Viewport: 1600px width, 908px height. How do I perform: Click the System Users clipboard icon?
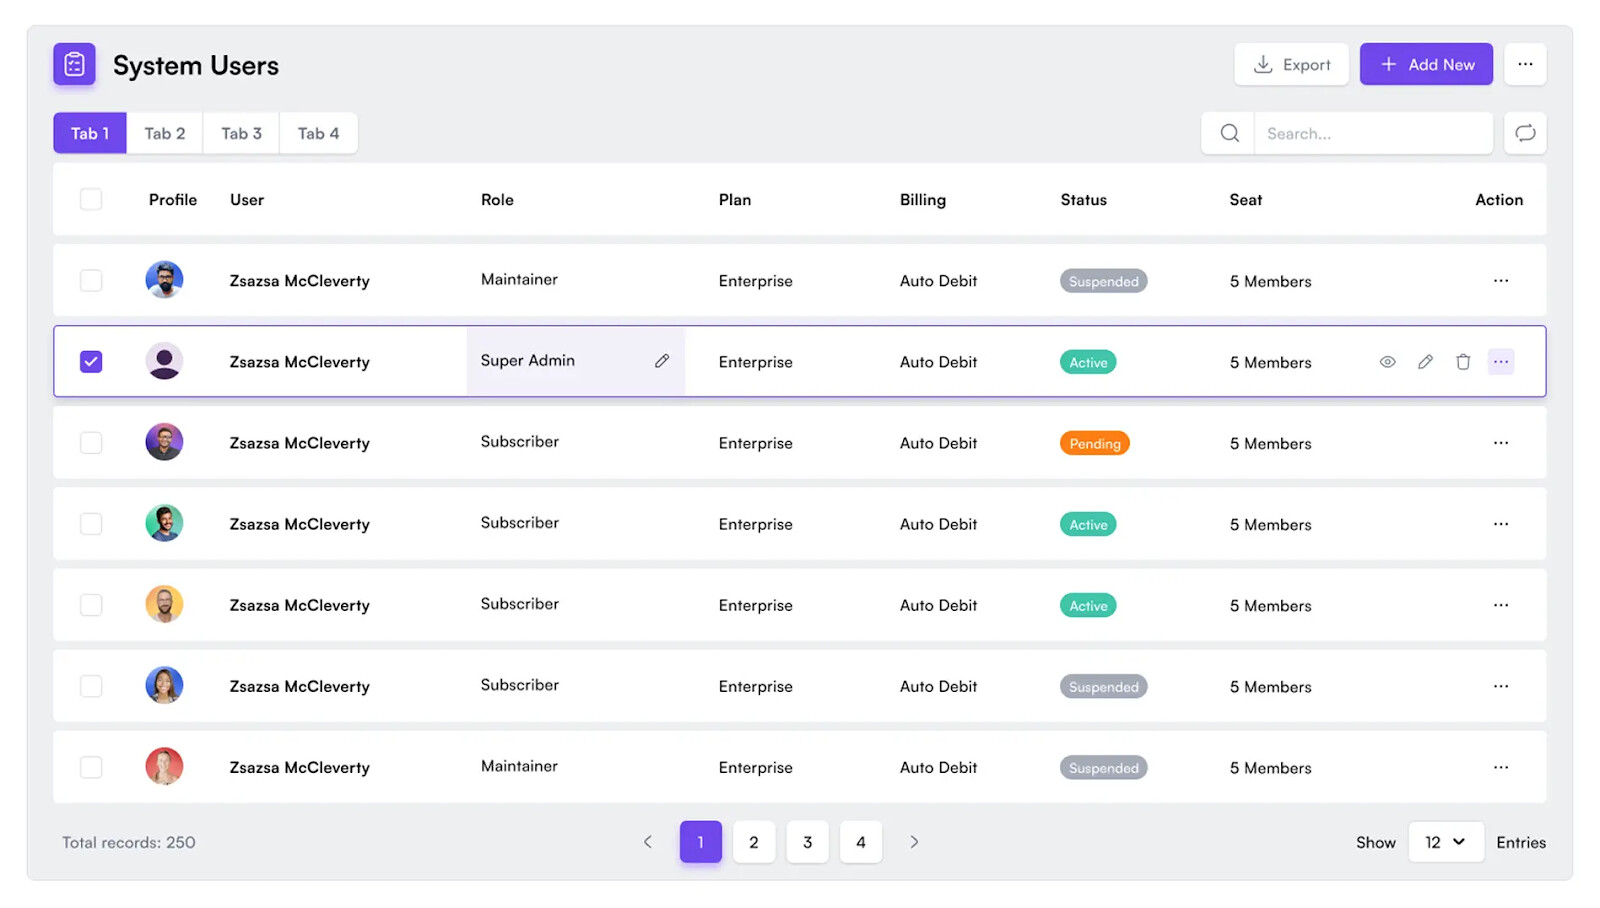click(74, 65)
